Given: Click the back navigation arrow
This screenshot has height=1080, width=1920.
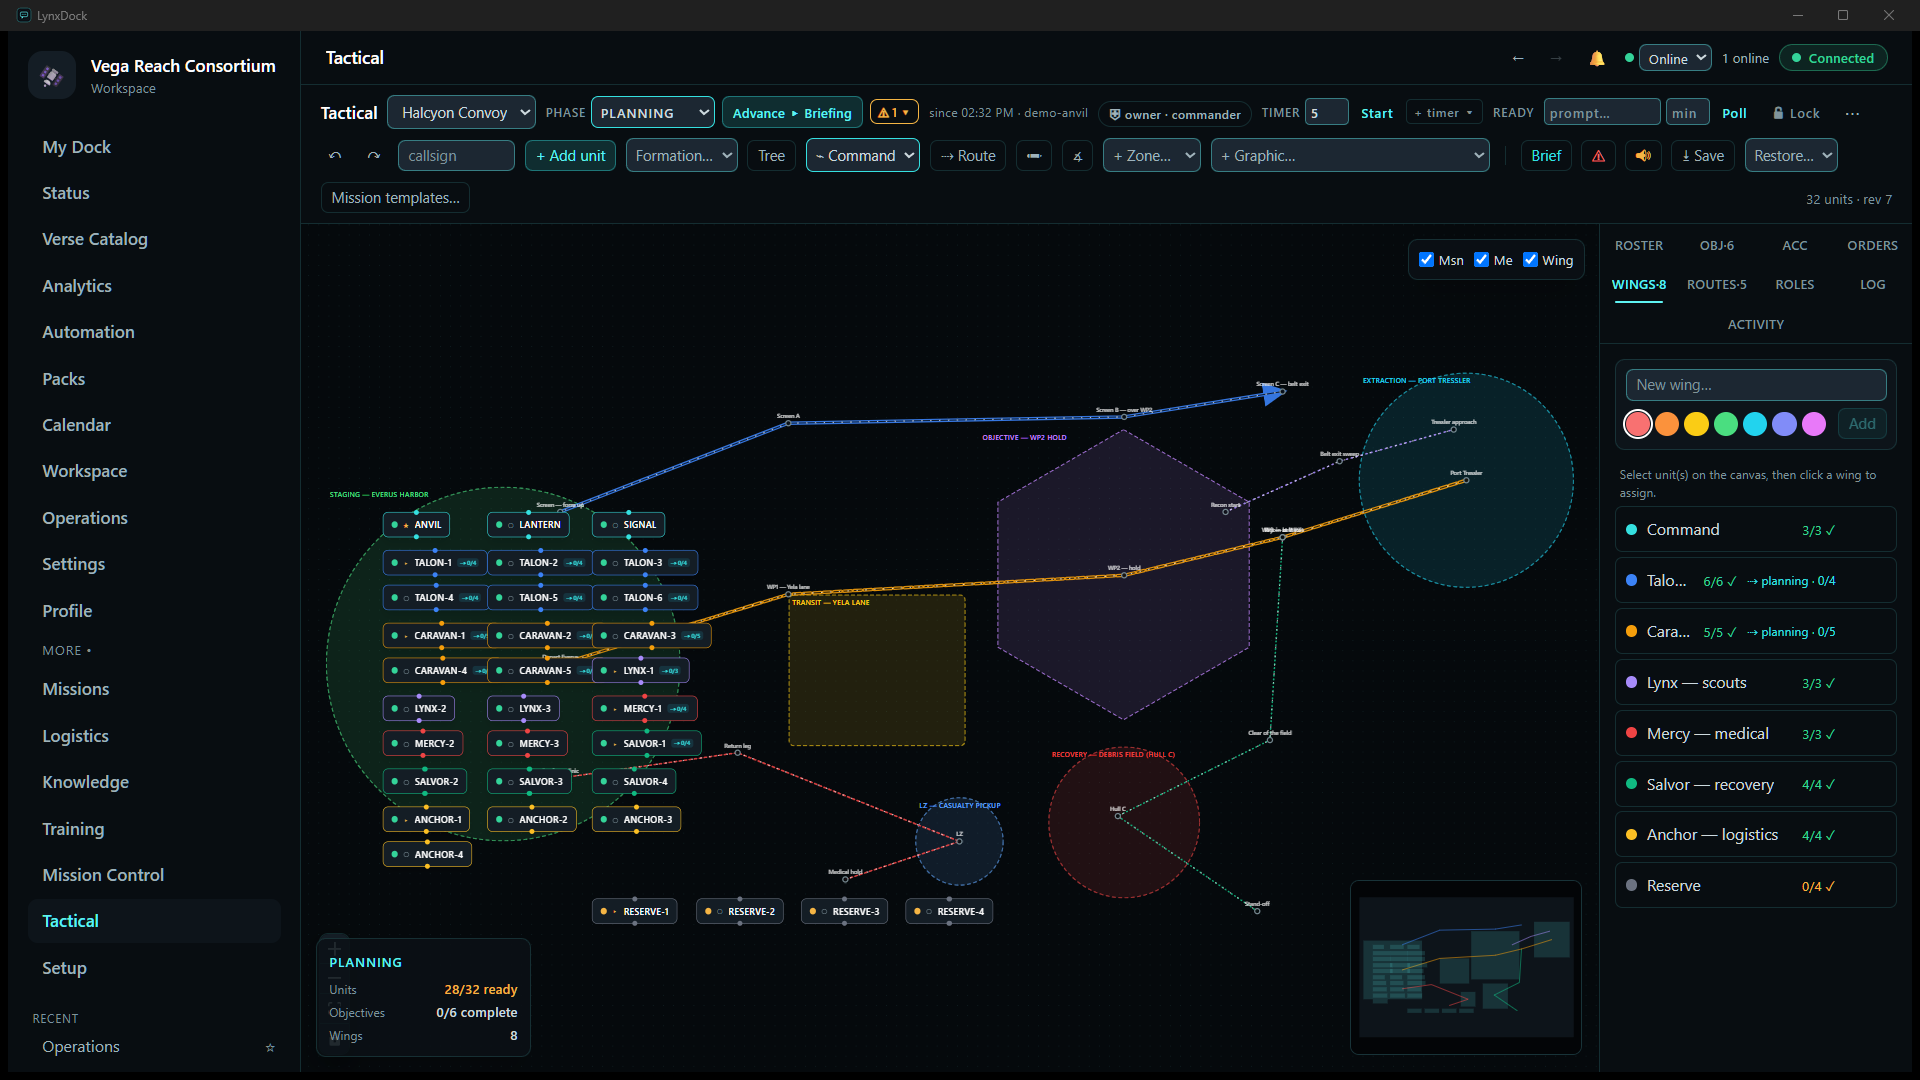Looking at the screenshot, I should click(x=1518, y=59).
